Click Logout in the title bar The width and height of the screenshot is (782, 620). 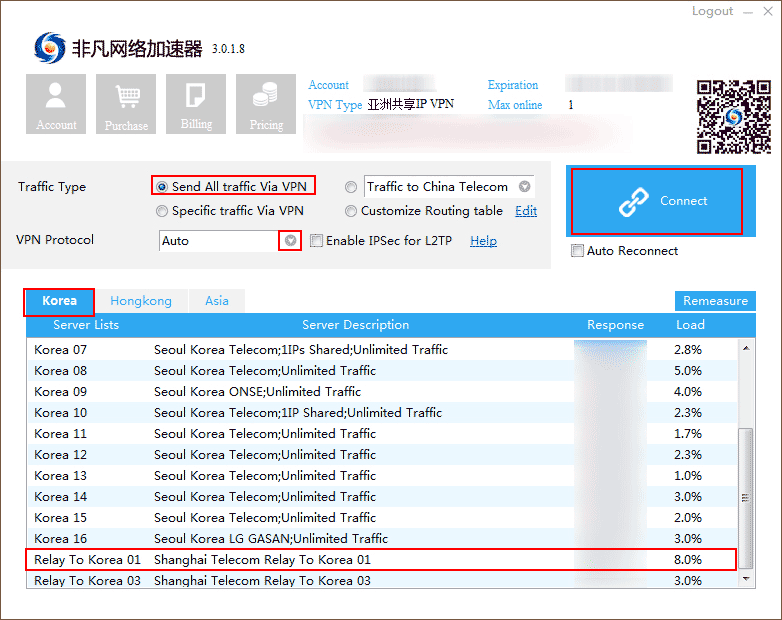[712, 11]
